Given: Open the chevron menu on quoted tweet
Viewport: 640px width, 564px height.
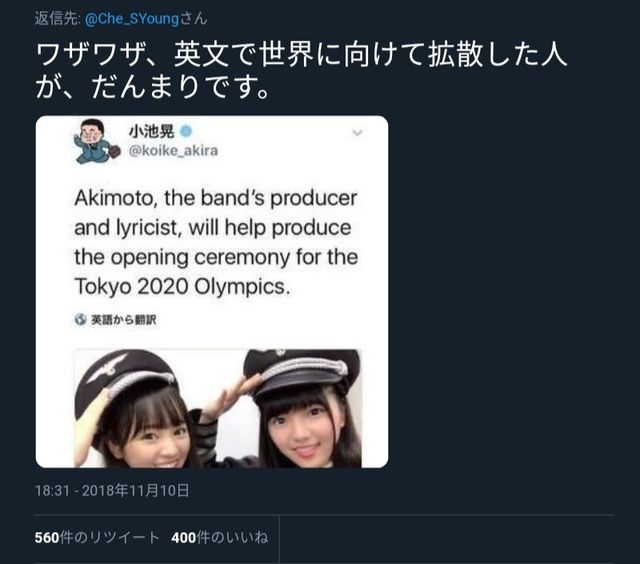Looking at the screenshot, I should 358,133.
